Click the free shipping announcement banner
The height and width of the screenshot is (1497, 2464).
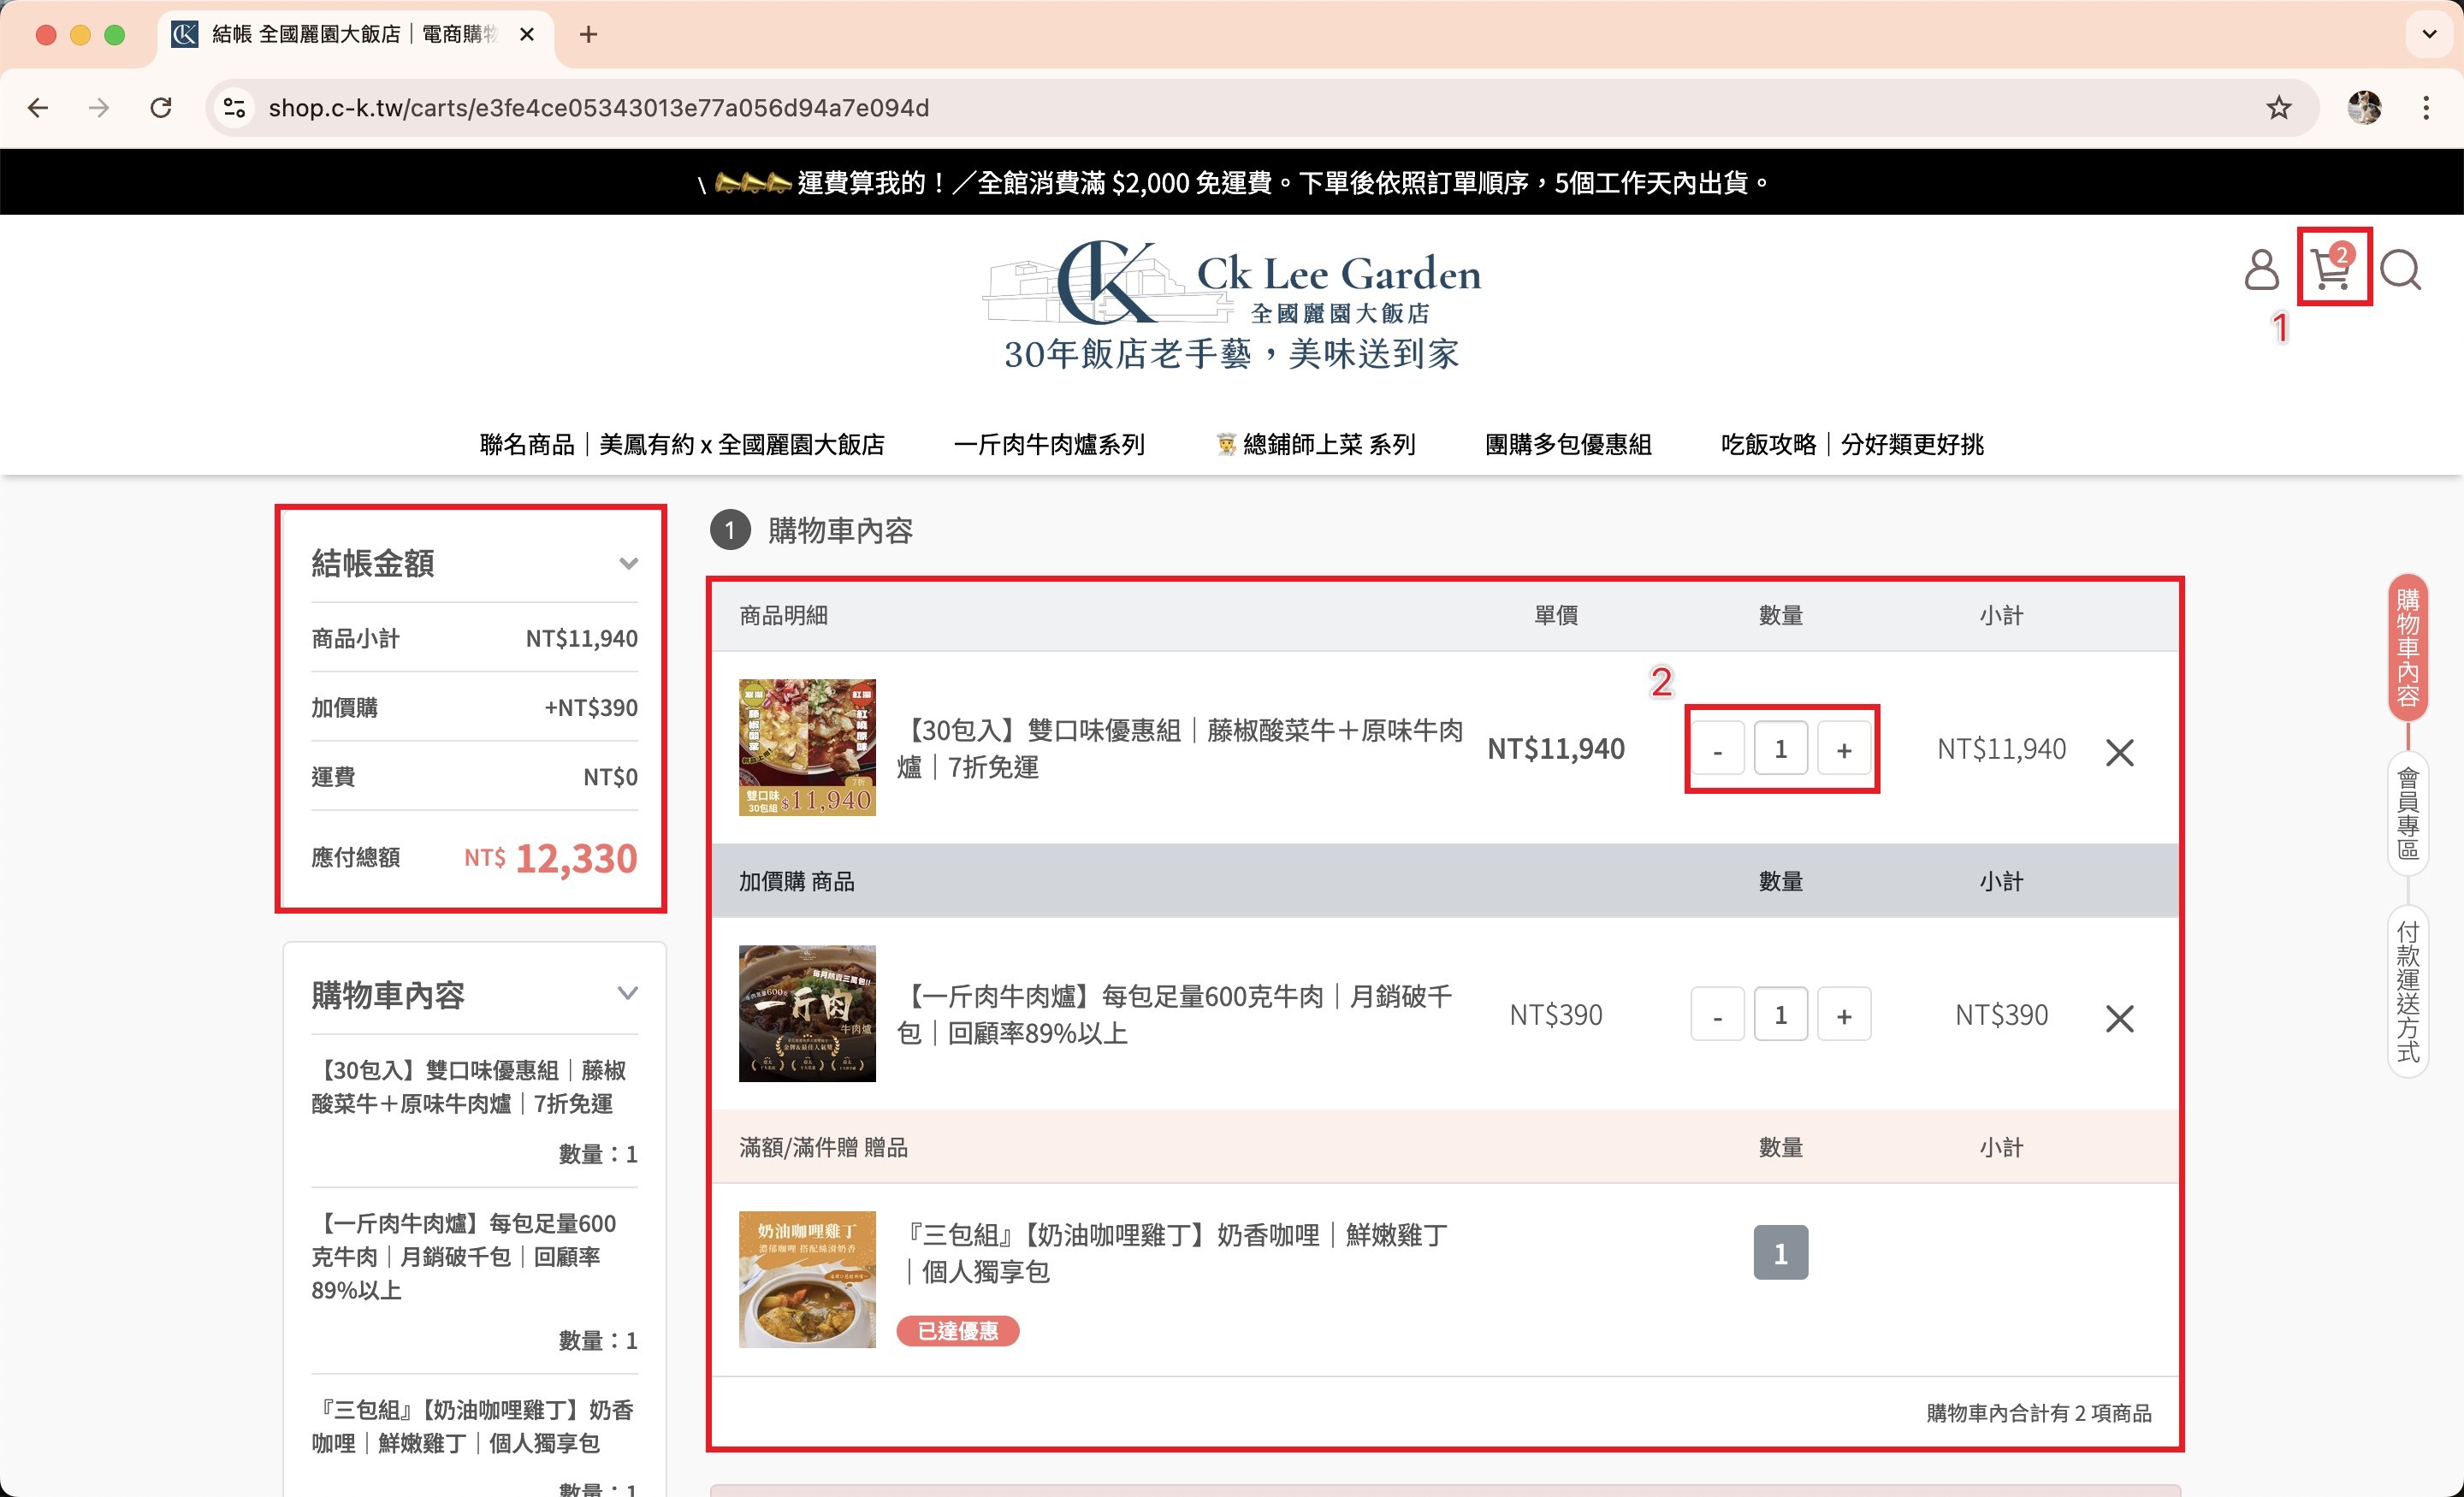[x=1232, y=183]
